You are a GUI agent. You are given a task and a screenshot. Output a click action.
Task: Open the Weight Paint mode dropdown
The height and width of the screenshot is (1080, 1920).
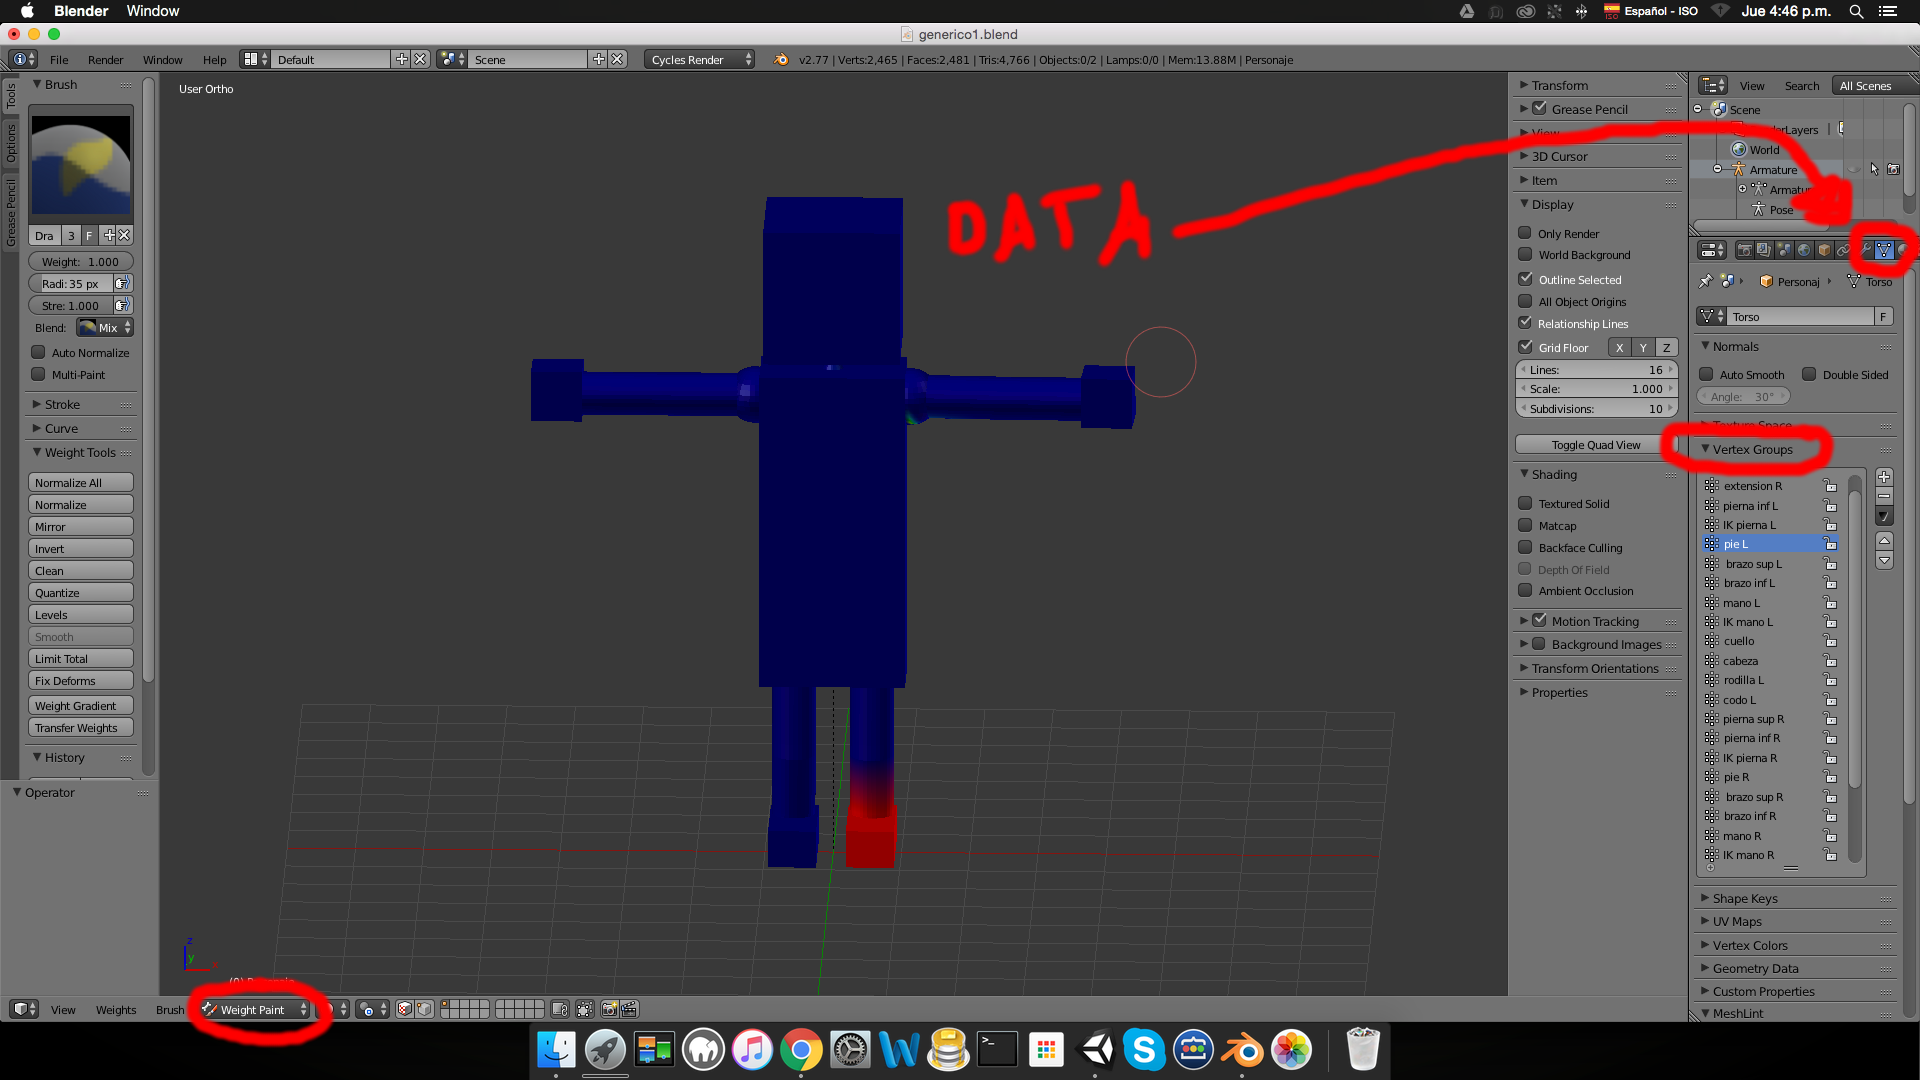[255, 1010]
